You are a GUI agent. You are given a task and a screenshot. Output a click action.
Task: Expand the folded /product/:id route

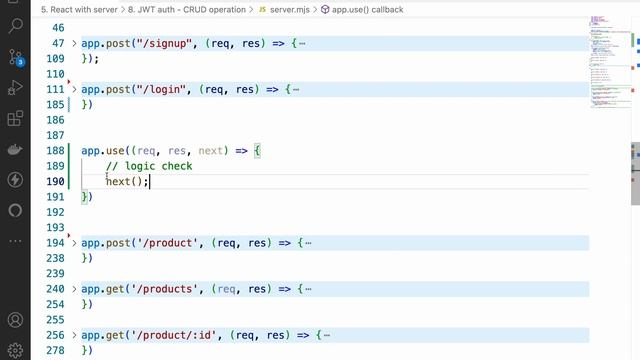74,335
